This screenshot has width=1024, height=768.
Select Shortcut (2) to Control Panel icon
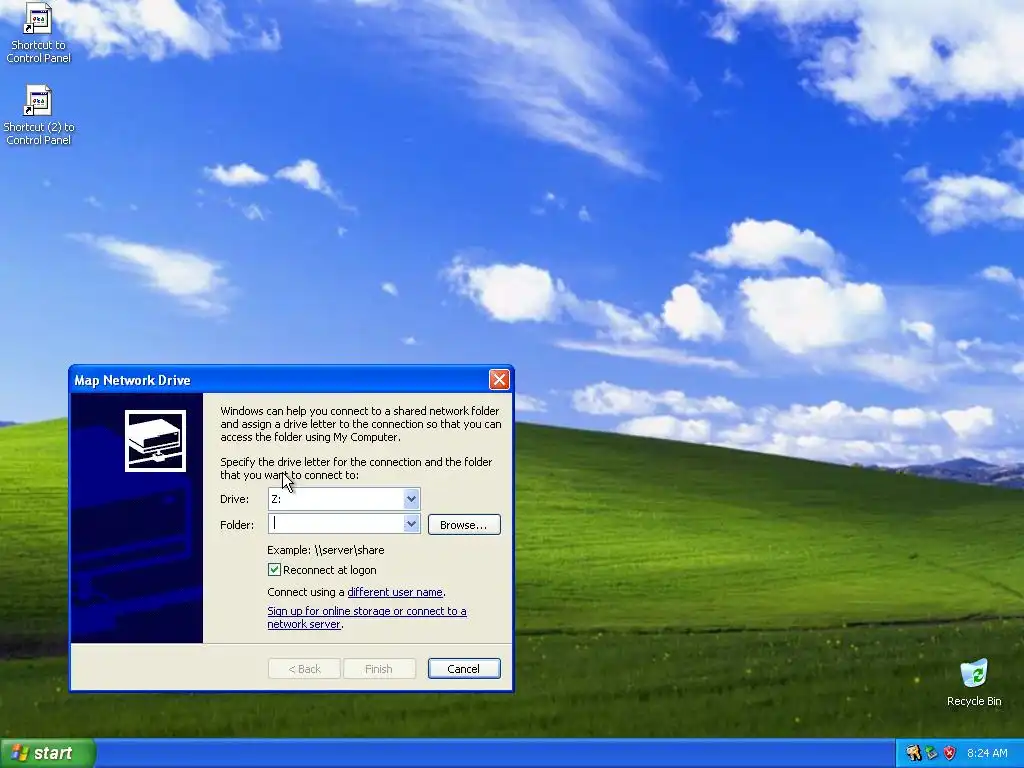click(38, 116)
